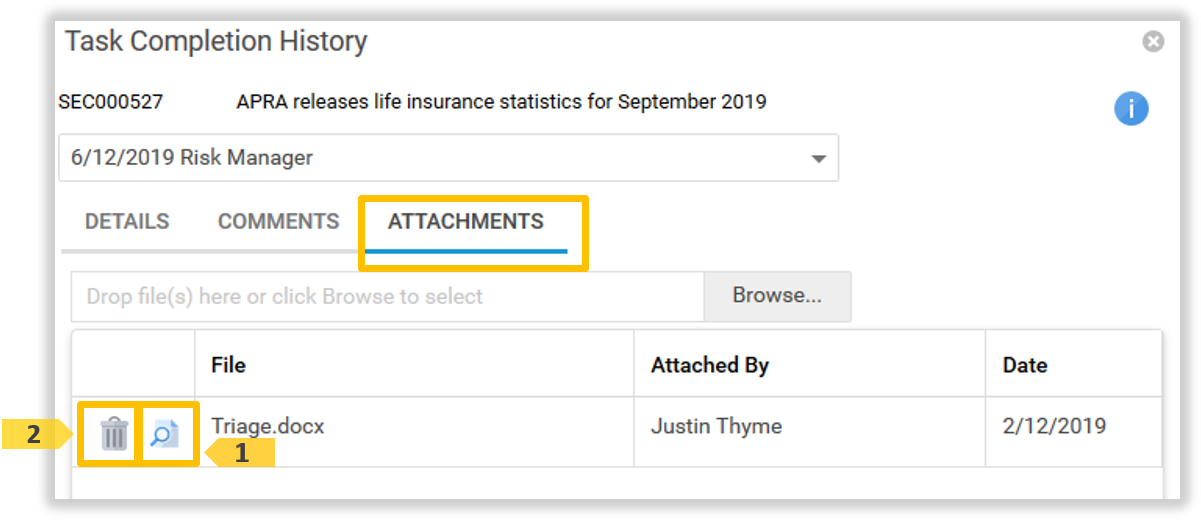Screen dimensions: 1201x520
Task: Click the SEC000527 task ID
Action: 111,102
